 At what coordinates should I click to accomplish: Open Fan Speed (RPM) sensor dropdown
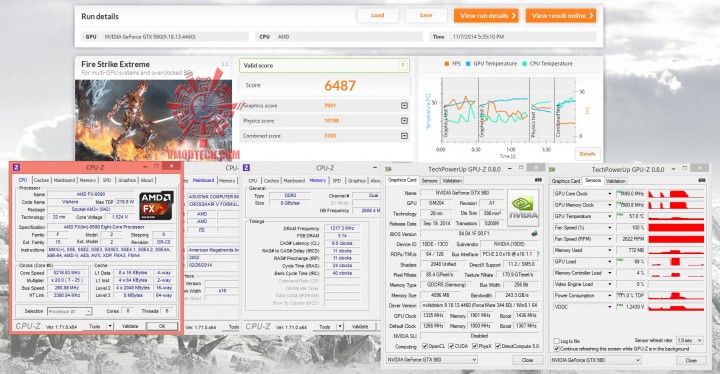610,239
